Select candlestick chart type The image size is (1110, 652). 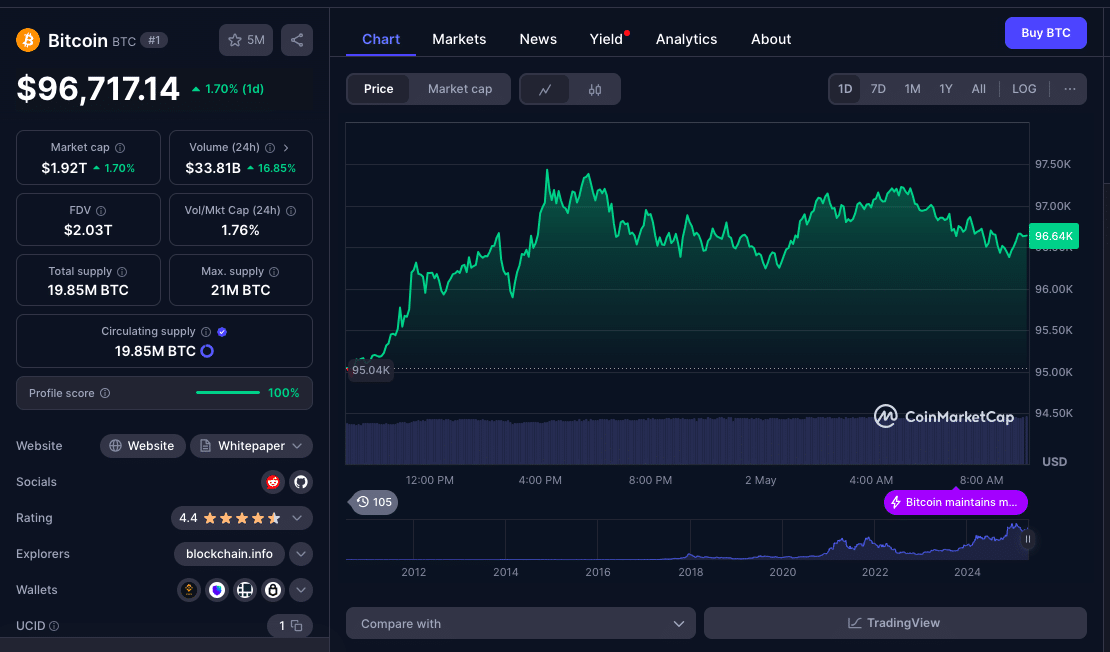595,90
